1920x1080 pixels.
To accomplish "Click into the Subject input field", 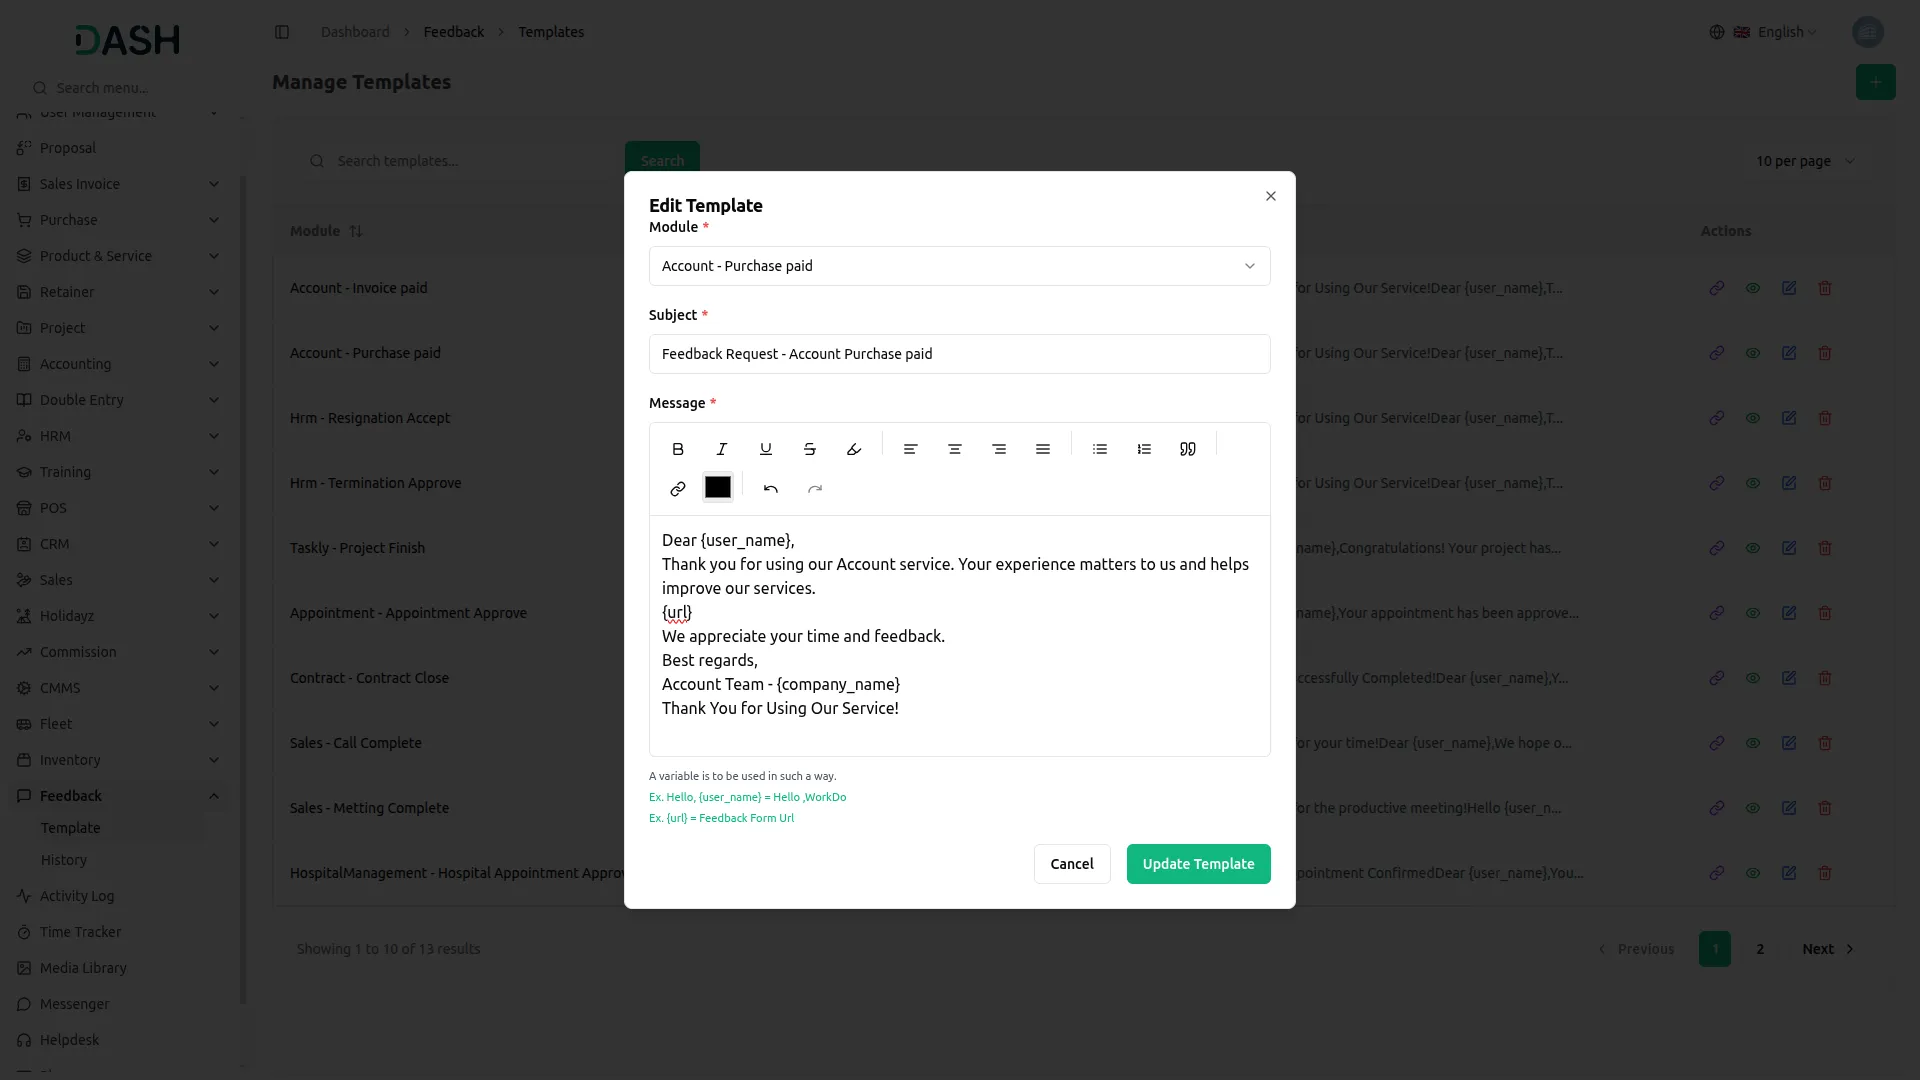I will point(959,354).
